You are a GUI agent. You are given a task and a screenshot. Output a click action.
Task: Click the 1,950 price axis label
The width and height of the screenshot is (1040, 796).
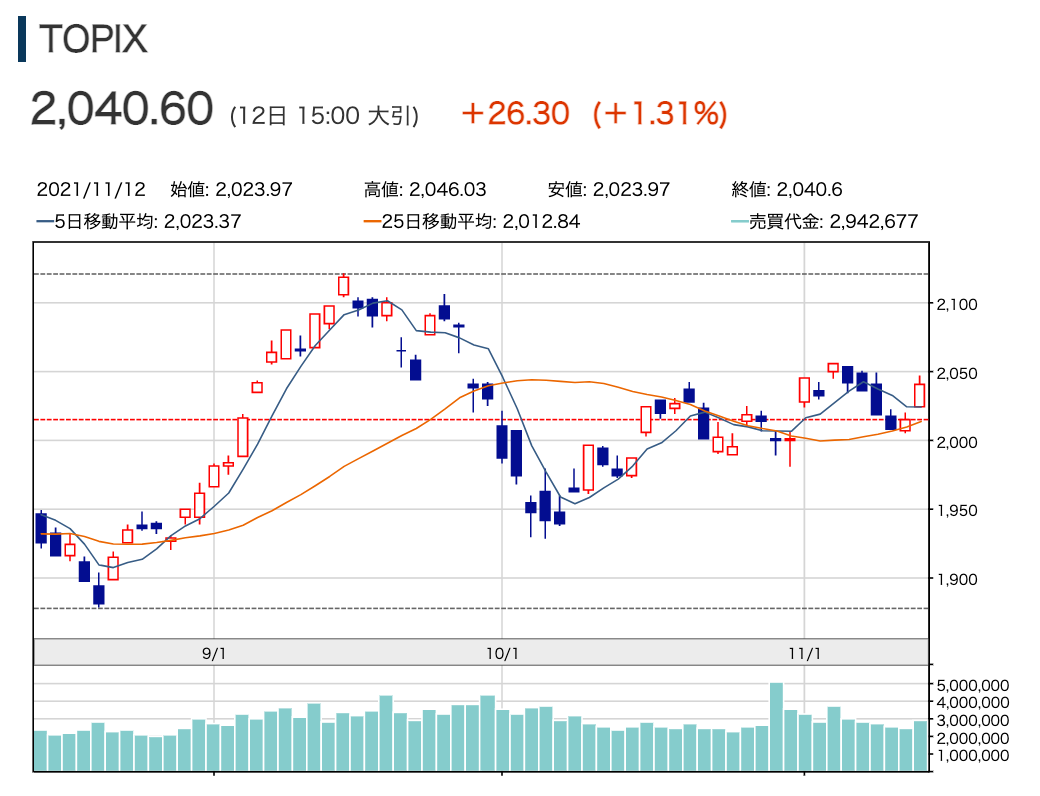[x=956, y=511]
